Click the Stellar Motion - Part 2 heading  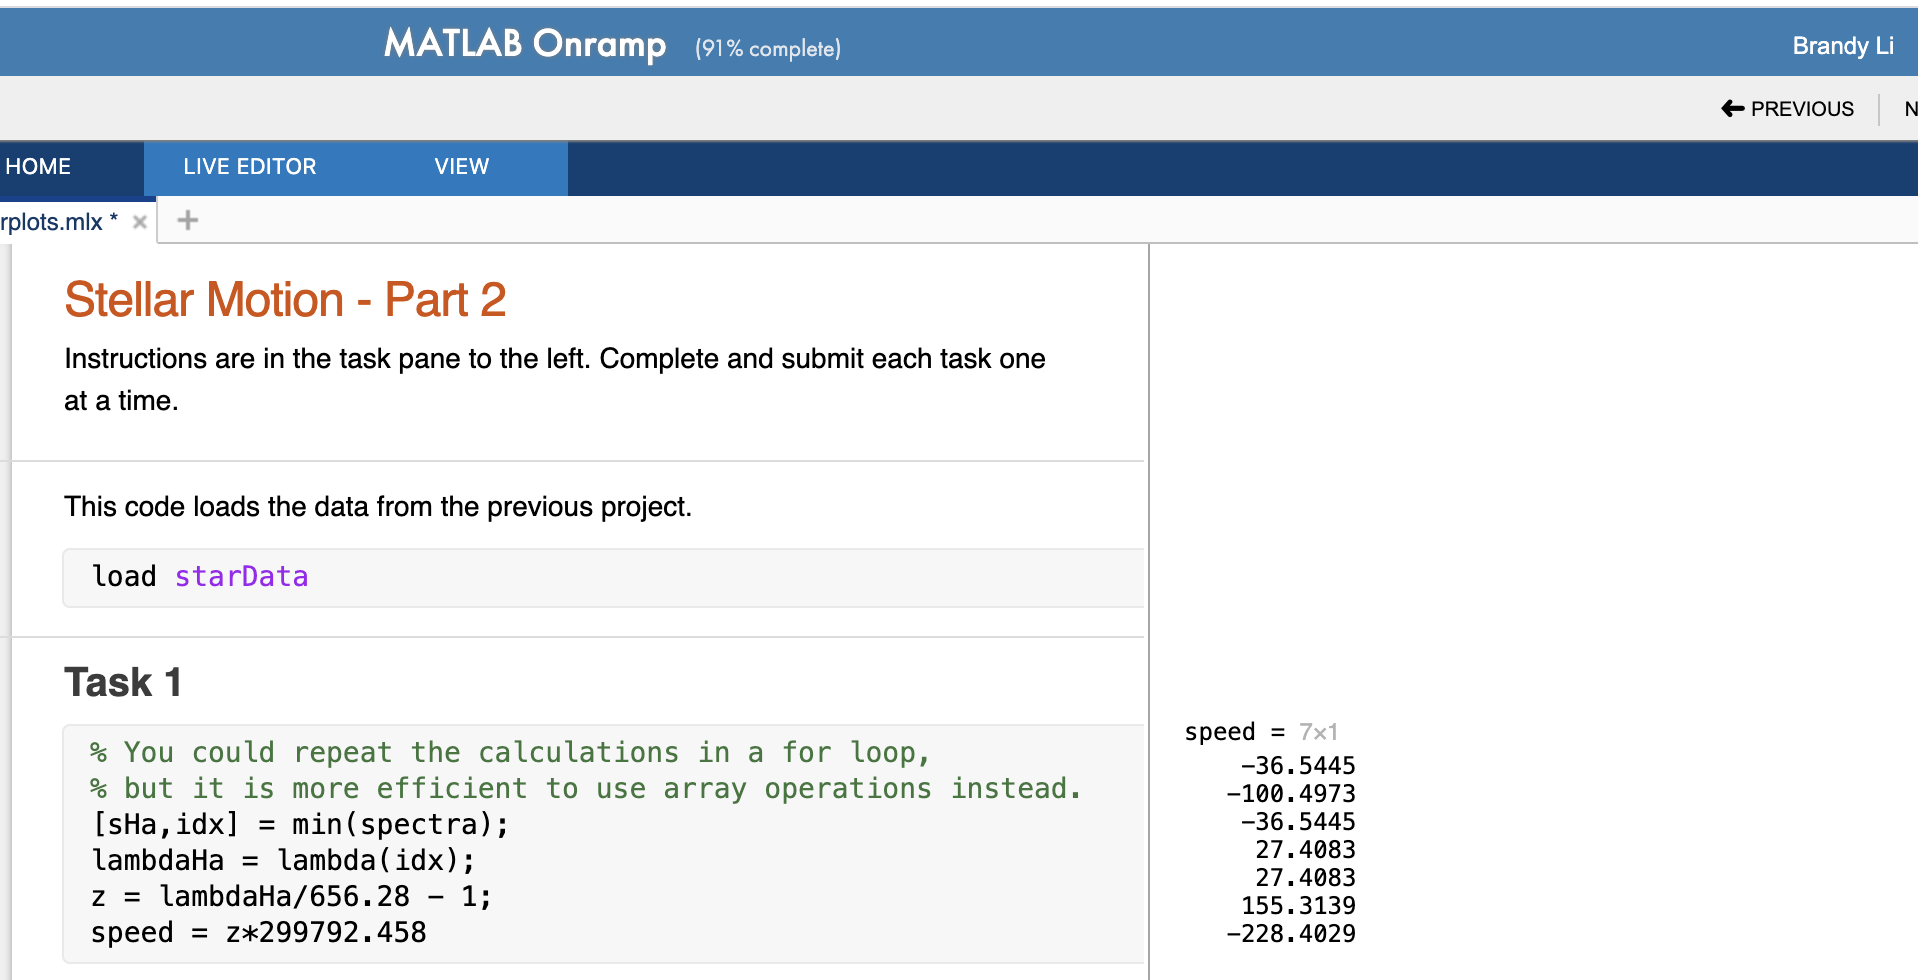[285, 299]
